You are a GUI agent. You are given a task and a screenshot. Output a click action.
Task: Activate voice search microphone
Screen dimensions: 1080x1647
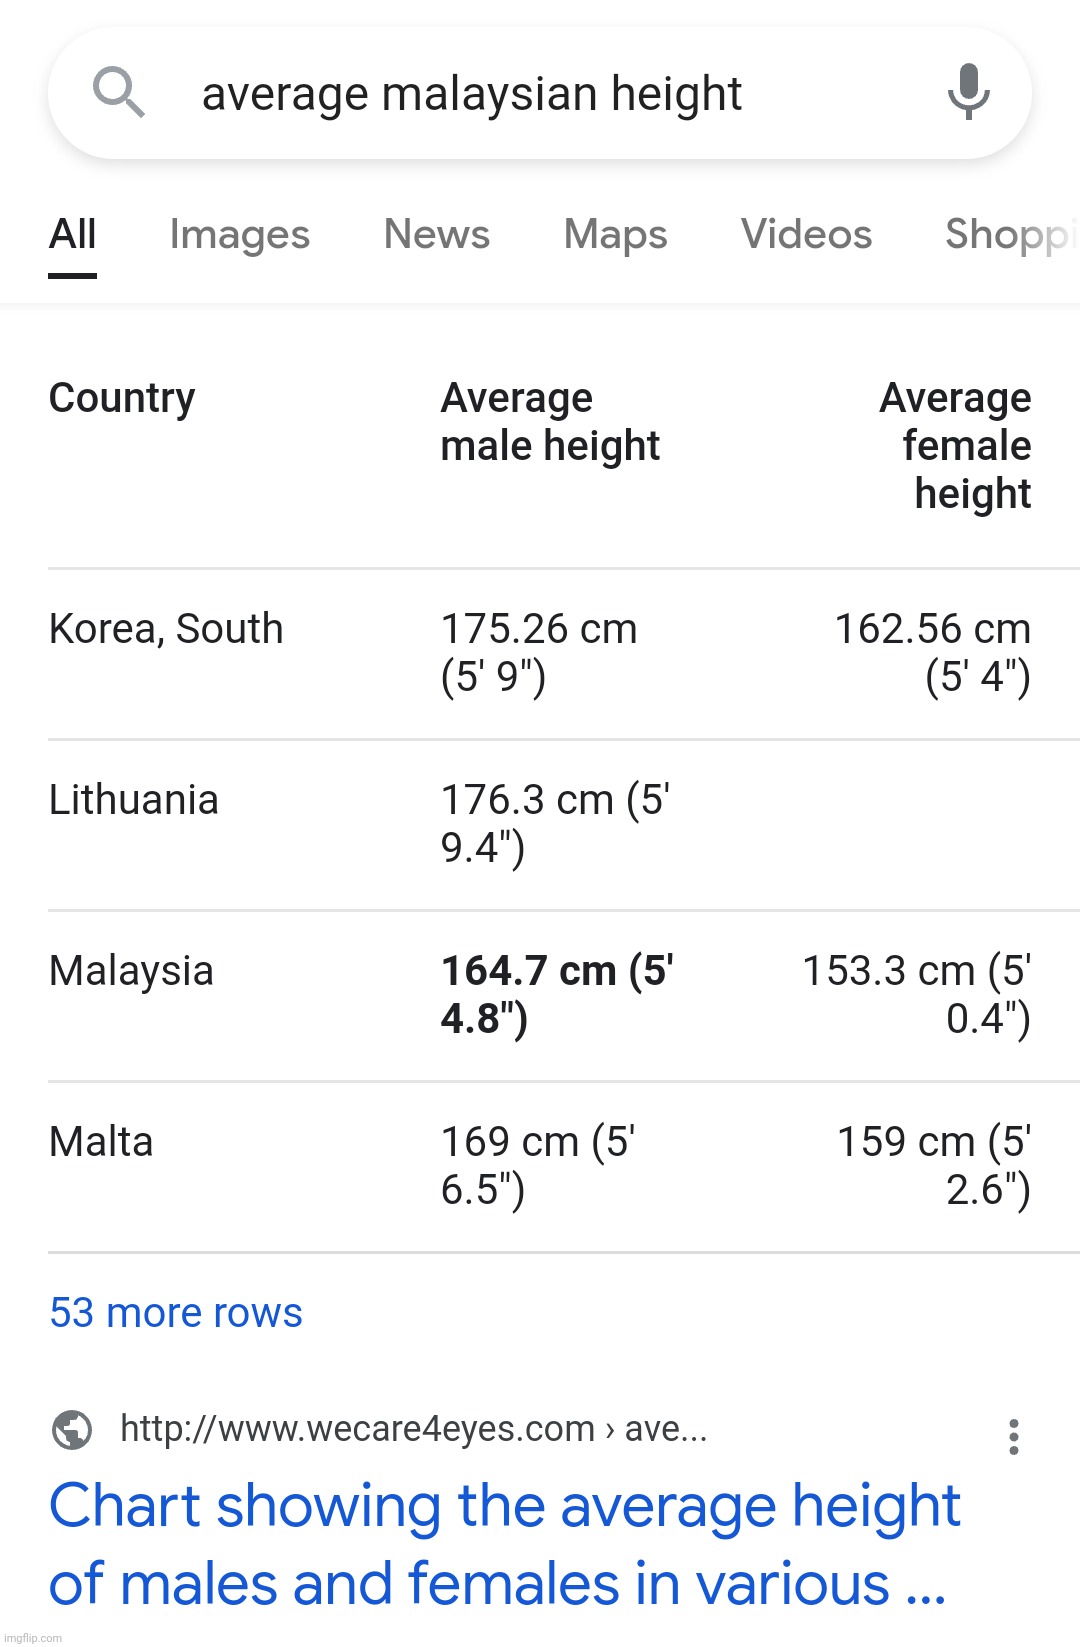(x=968, y=92)
